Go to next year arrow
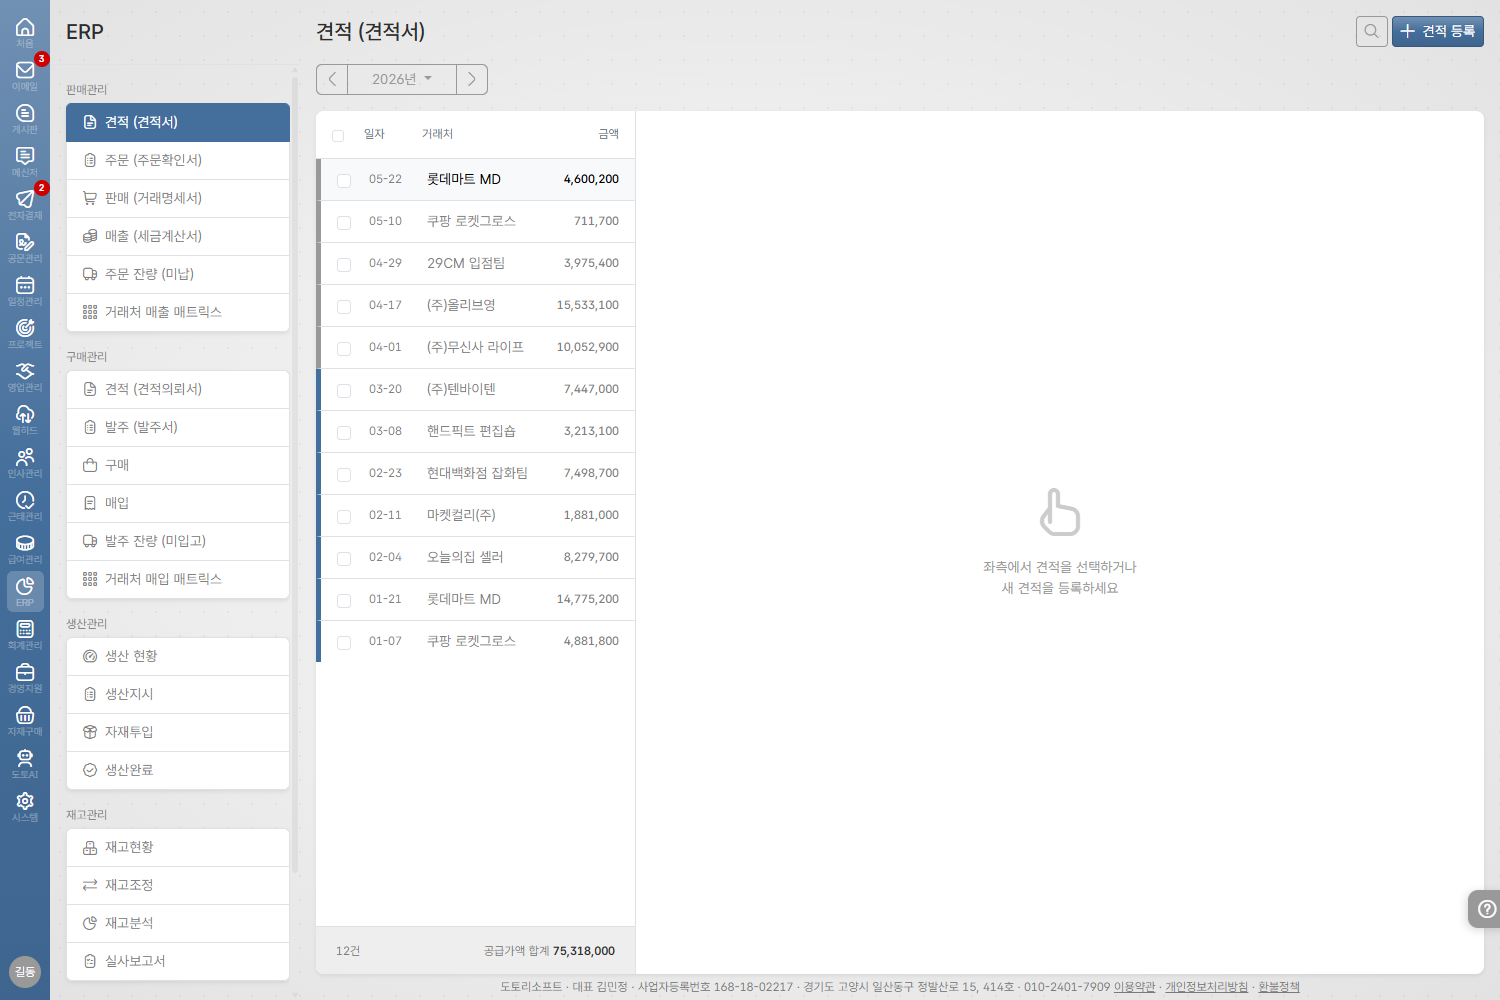The height and width of the screenshot is (1000, 1500). click(472, 79)
